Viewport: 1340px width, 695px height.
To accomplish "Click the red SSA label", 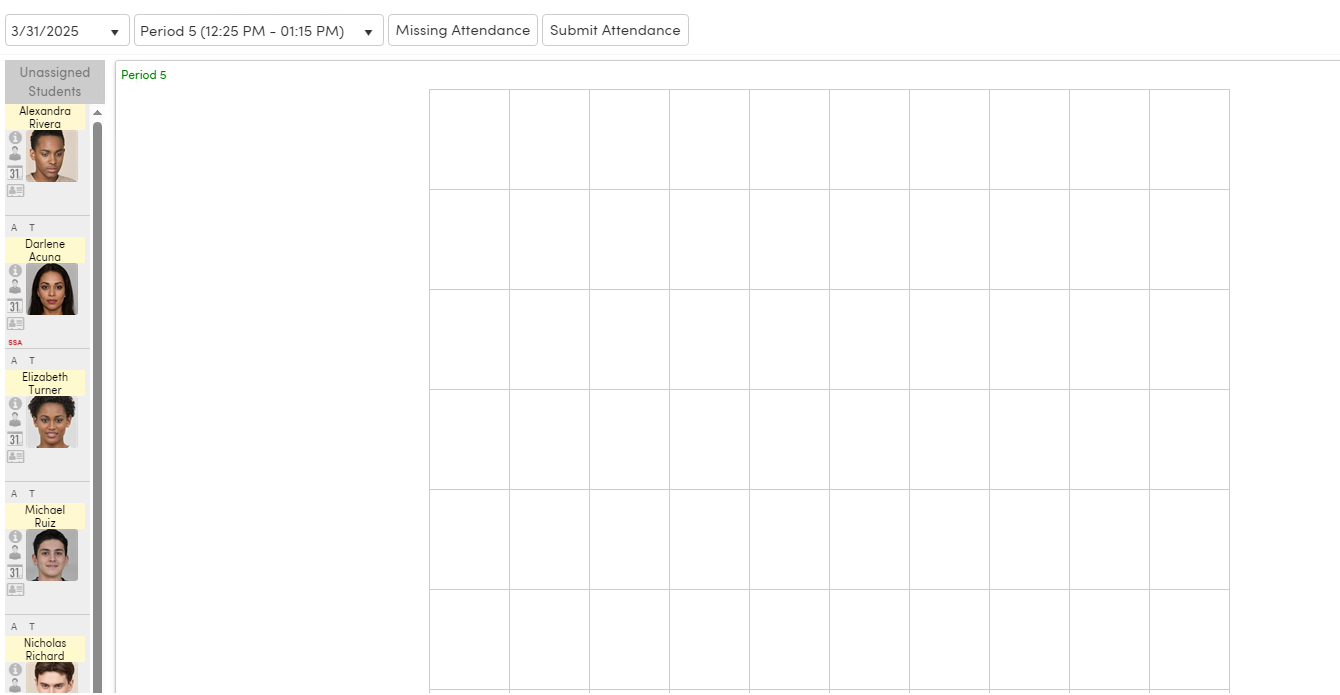I will (x=15, y=343).
